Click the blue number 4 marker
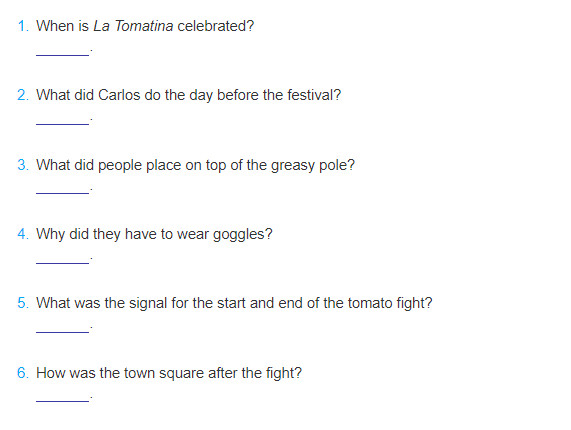 [x=23, y=234]
